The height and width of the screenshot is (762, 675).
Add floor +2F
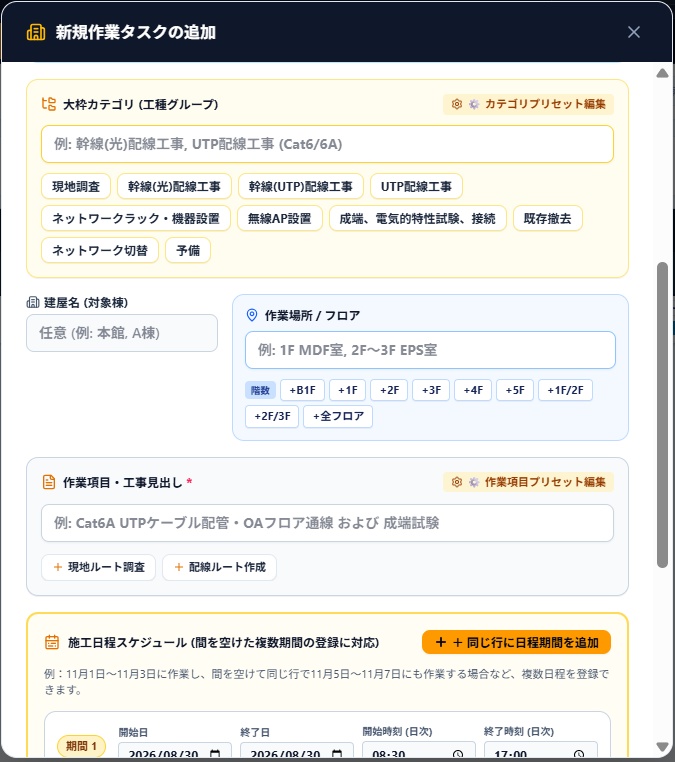coord(389,390)
